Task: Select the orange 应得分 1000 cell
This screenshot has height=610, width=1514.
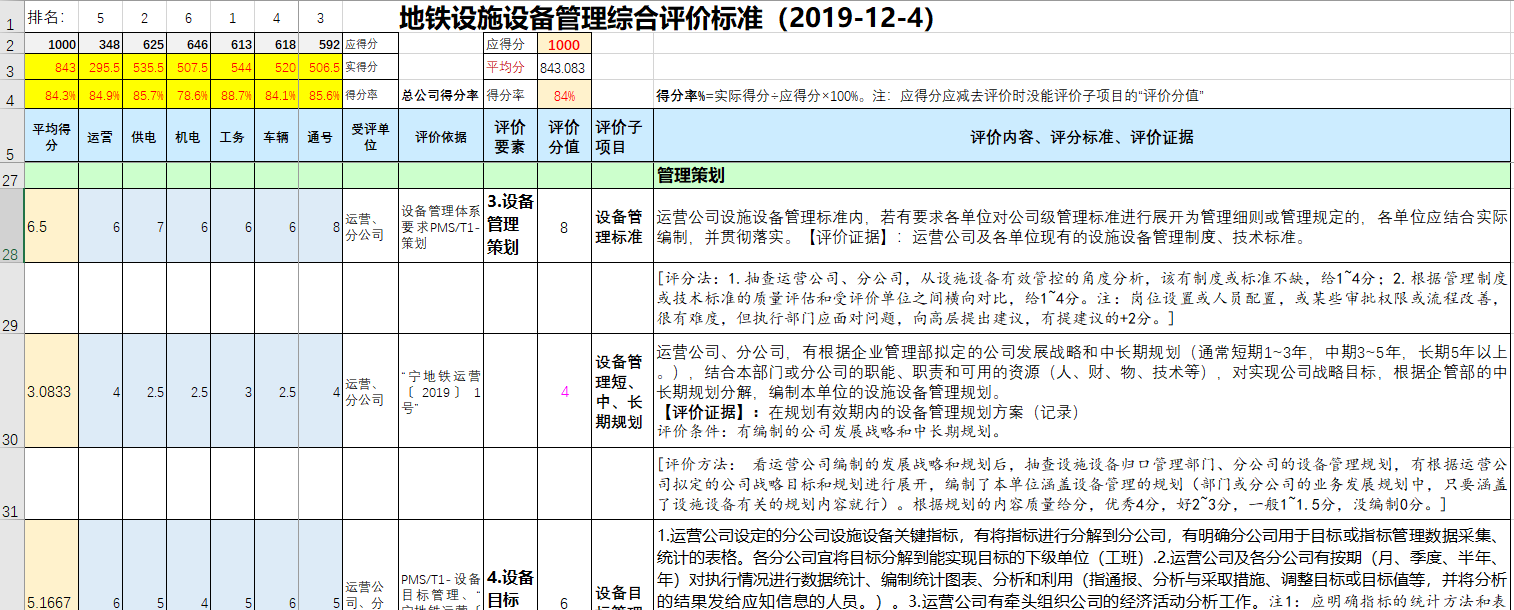Action: click(x=563, y=45)
